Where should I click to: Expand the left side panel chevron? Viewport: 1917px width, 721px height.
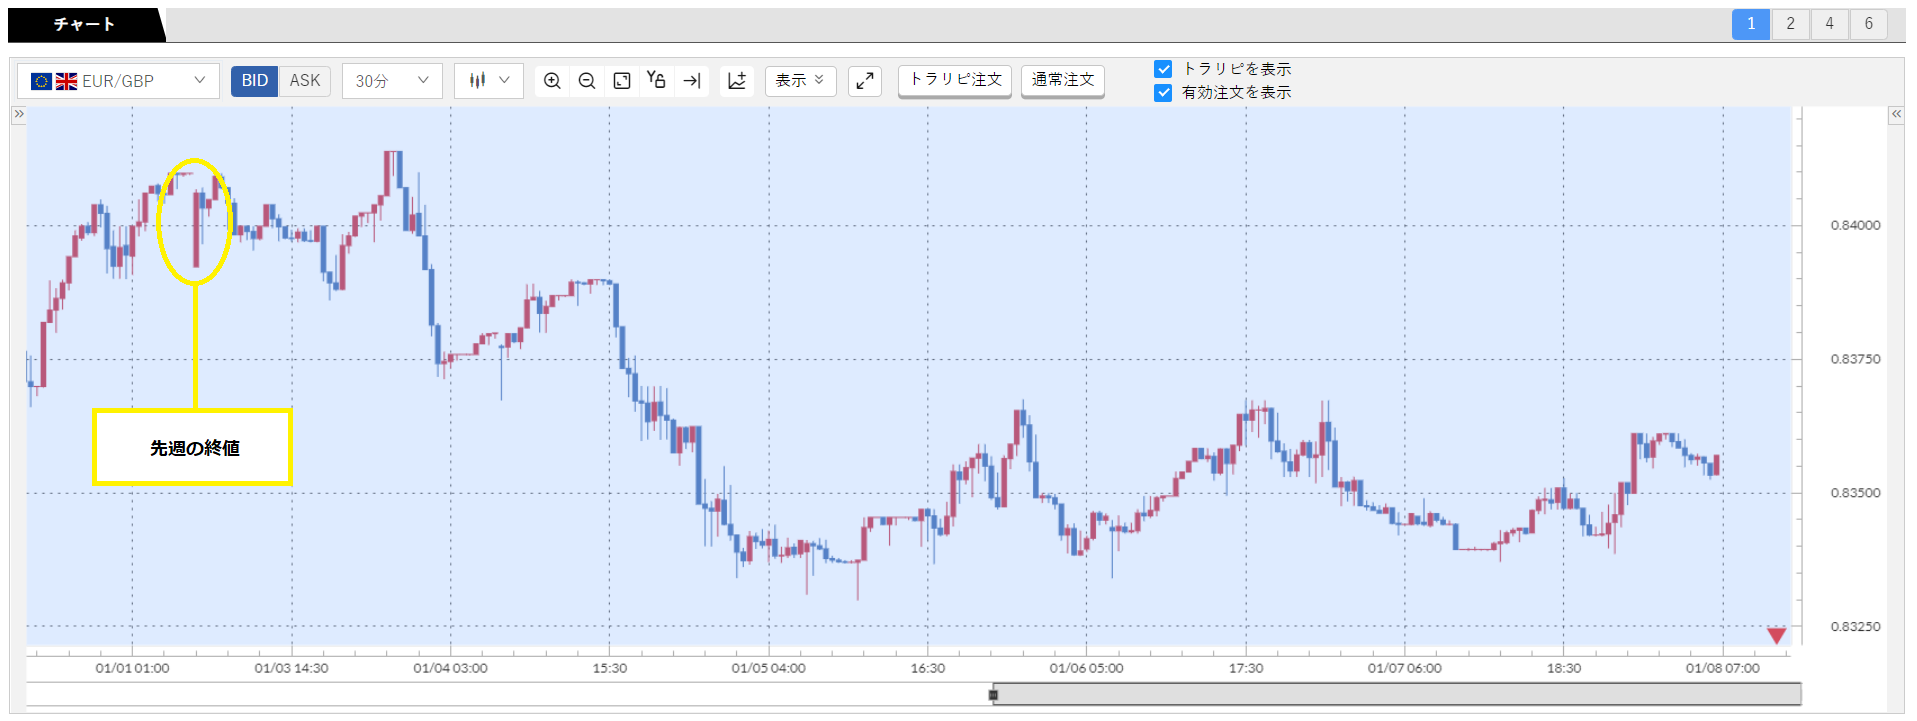pyautogui.click(x=18, y=114)
